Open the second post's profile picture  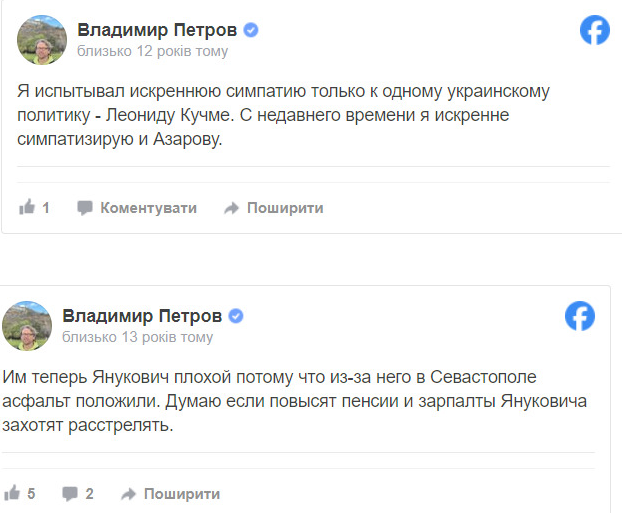pyautogui.click(x=27, y=326)
